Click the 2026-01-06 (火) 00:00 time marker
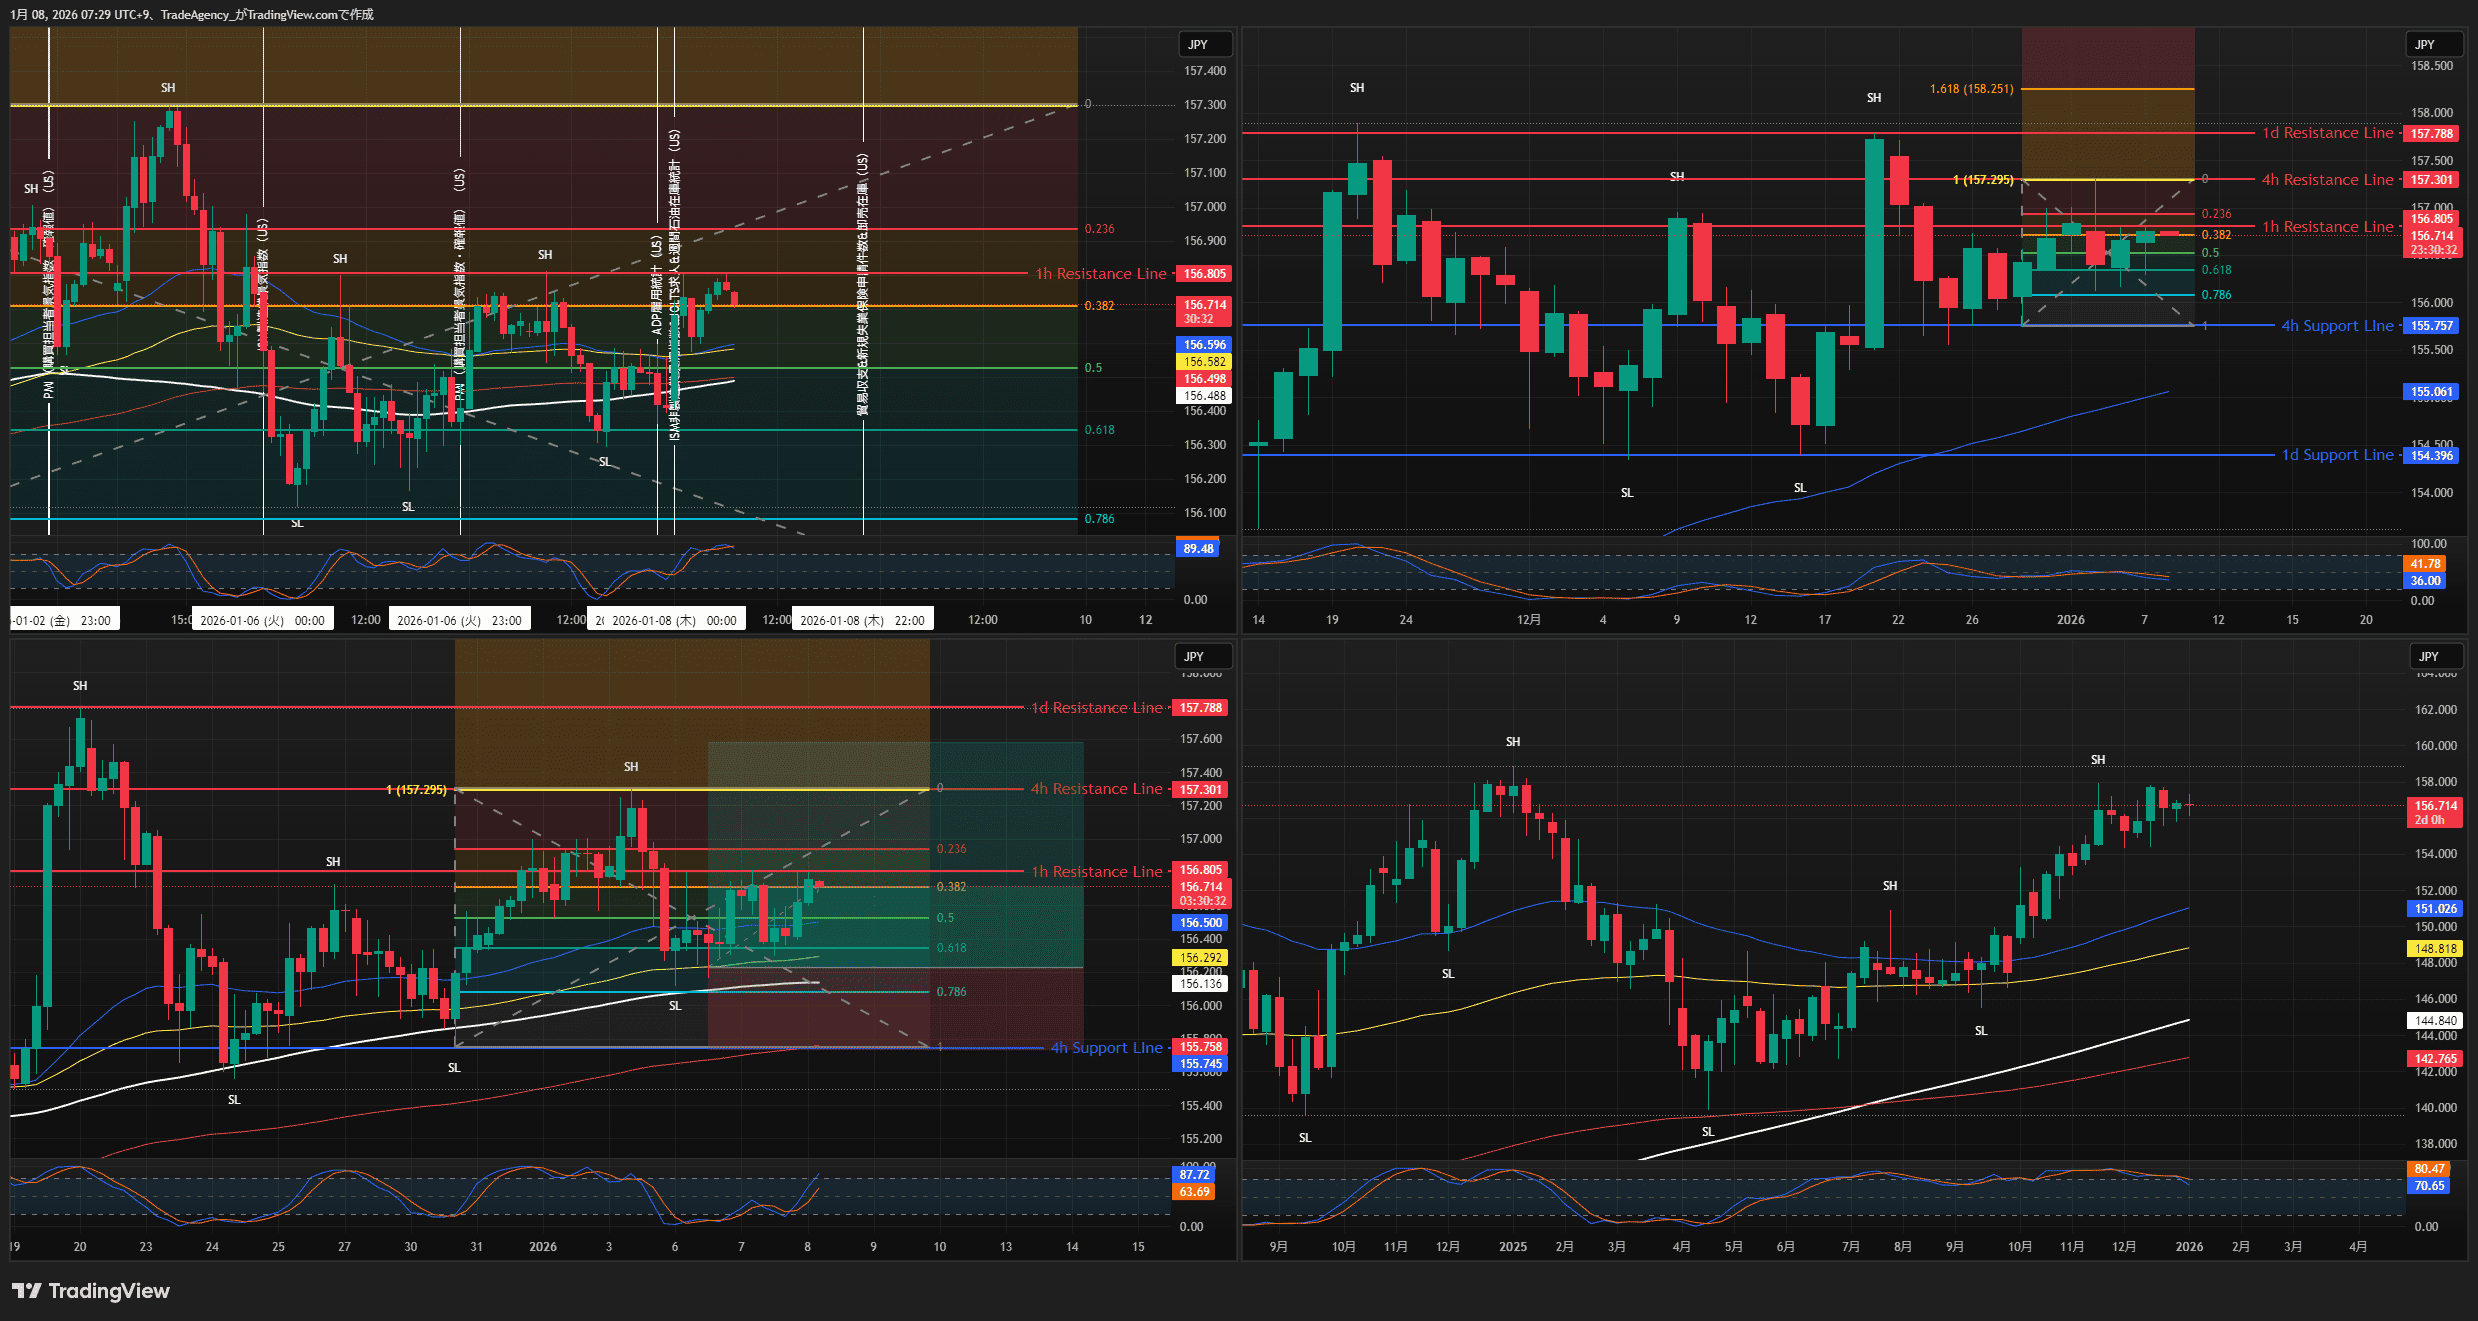Screen dimensions: 2478x1321 [262, 620]
